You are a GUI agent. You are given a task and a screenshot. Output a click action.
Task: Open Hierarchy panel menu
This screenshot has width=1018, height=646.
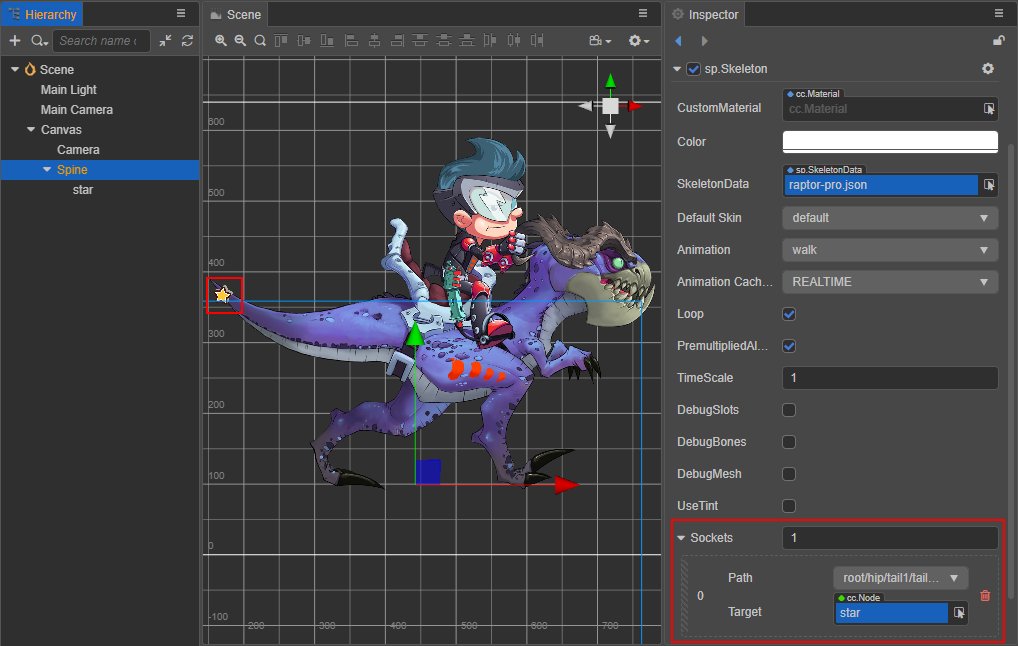pos(181,14)
